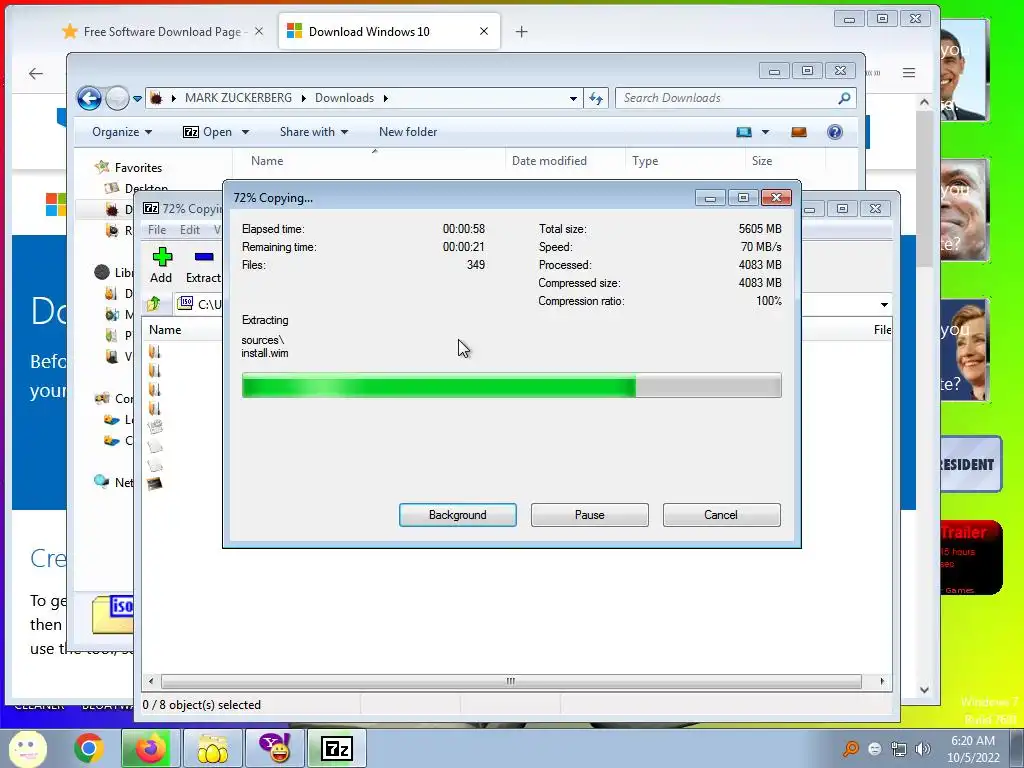Screen dimensions: 1024x768
Task: Click the 7-Zip scrollbar right arrow
Action: [x=882, y=681]
